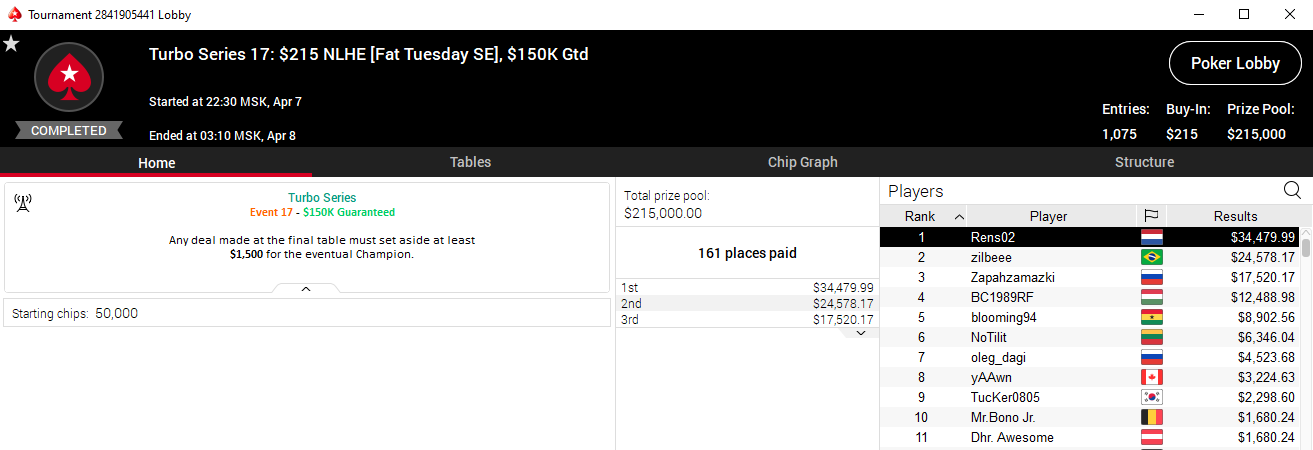
Task: Sort by the Player column header
Action: [1048, 216]
